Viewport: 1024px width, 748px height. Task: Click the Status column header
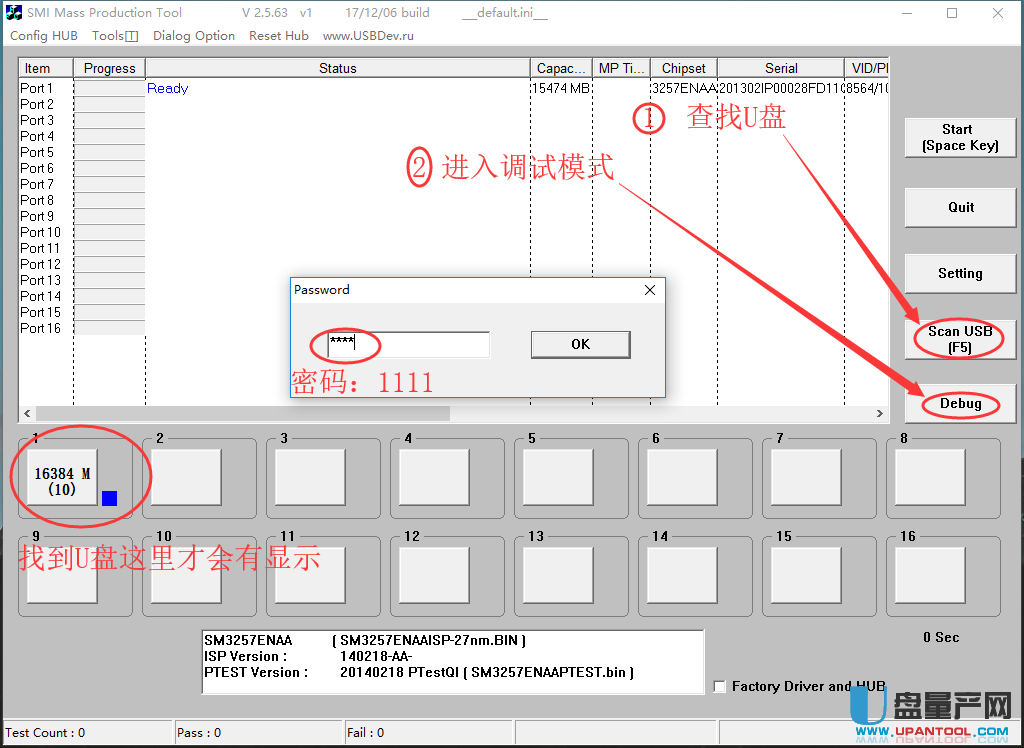[x=337, y=68]
